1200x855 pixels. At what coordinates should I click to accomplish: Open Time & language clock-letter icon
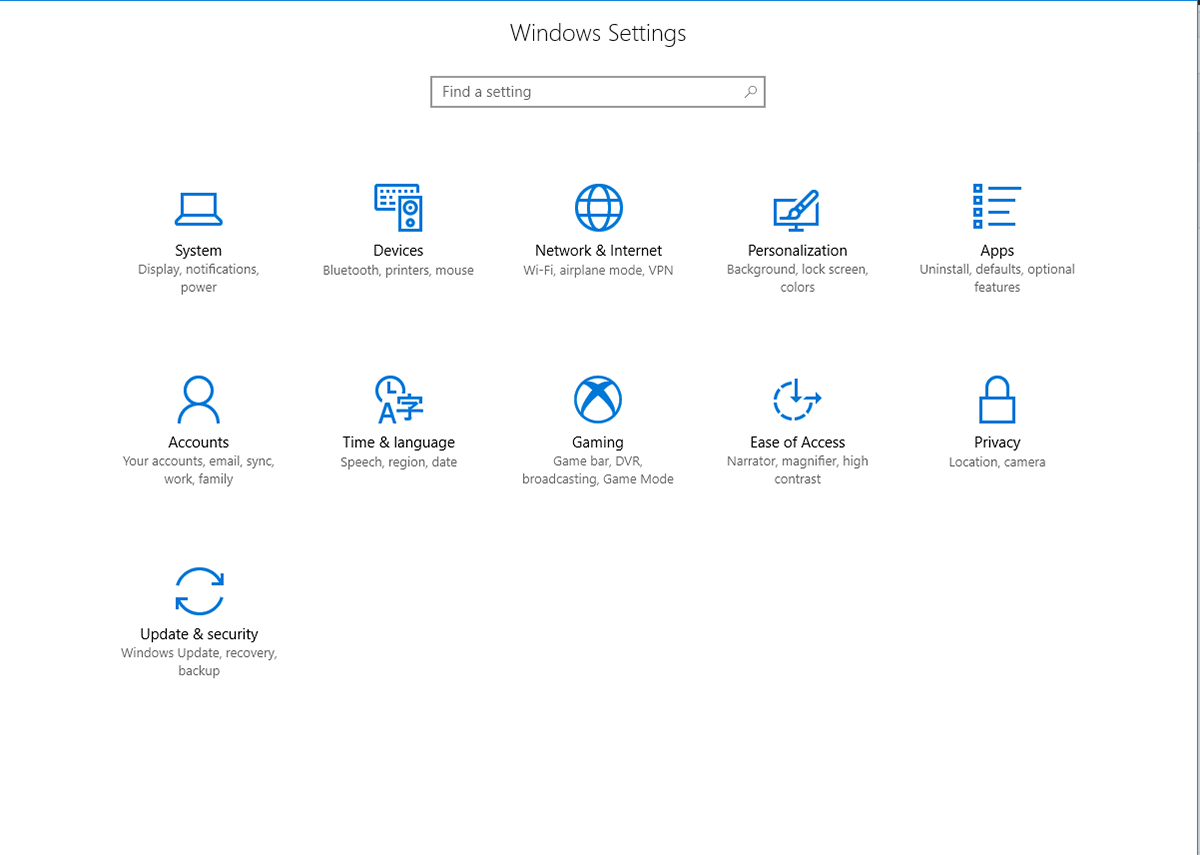398,400
